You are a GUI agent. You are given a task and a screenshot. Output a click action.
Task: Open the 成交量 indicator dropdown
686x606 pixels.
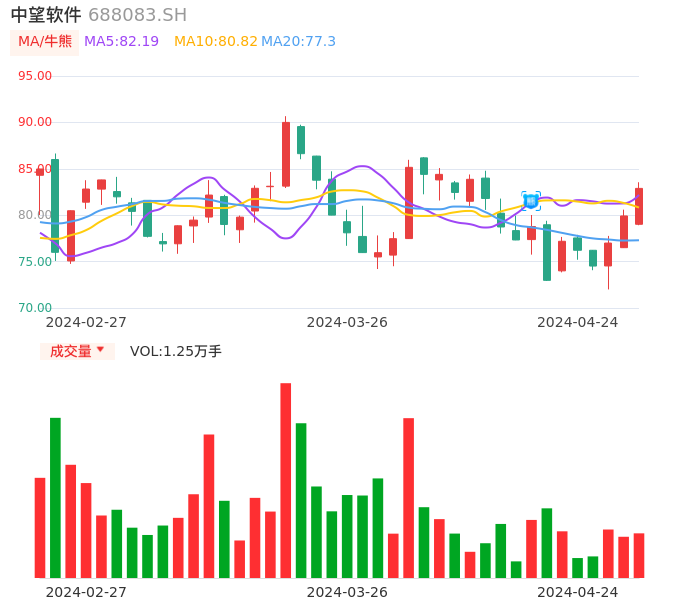(x=77, y=351)
